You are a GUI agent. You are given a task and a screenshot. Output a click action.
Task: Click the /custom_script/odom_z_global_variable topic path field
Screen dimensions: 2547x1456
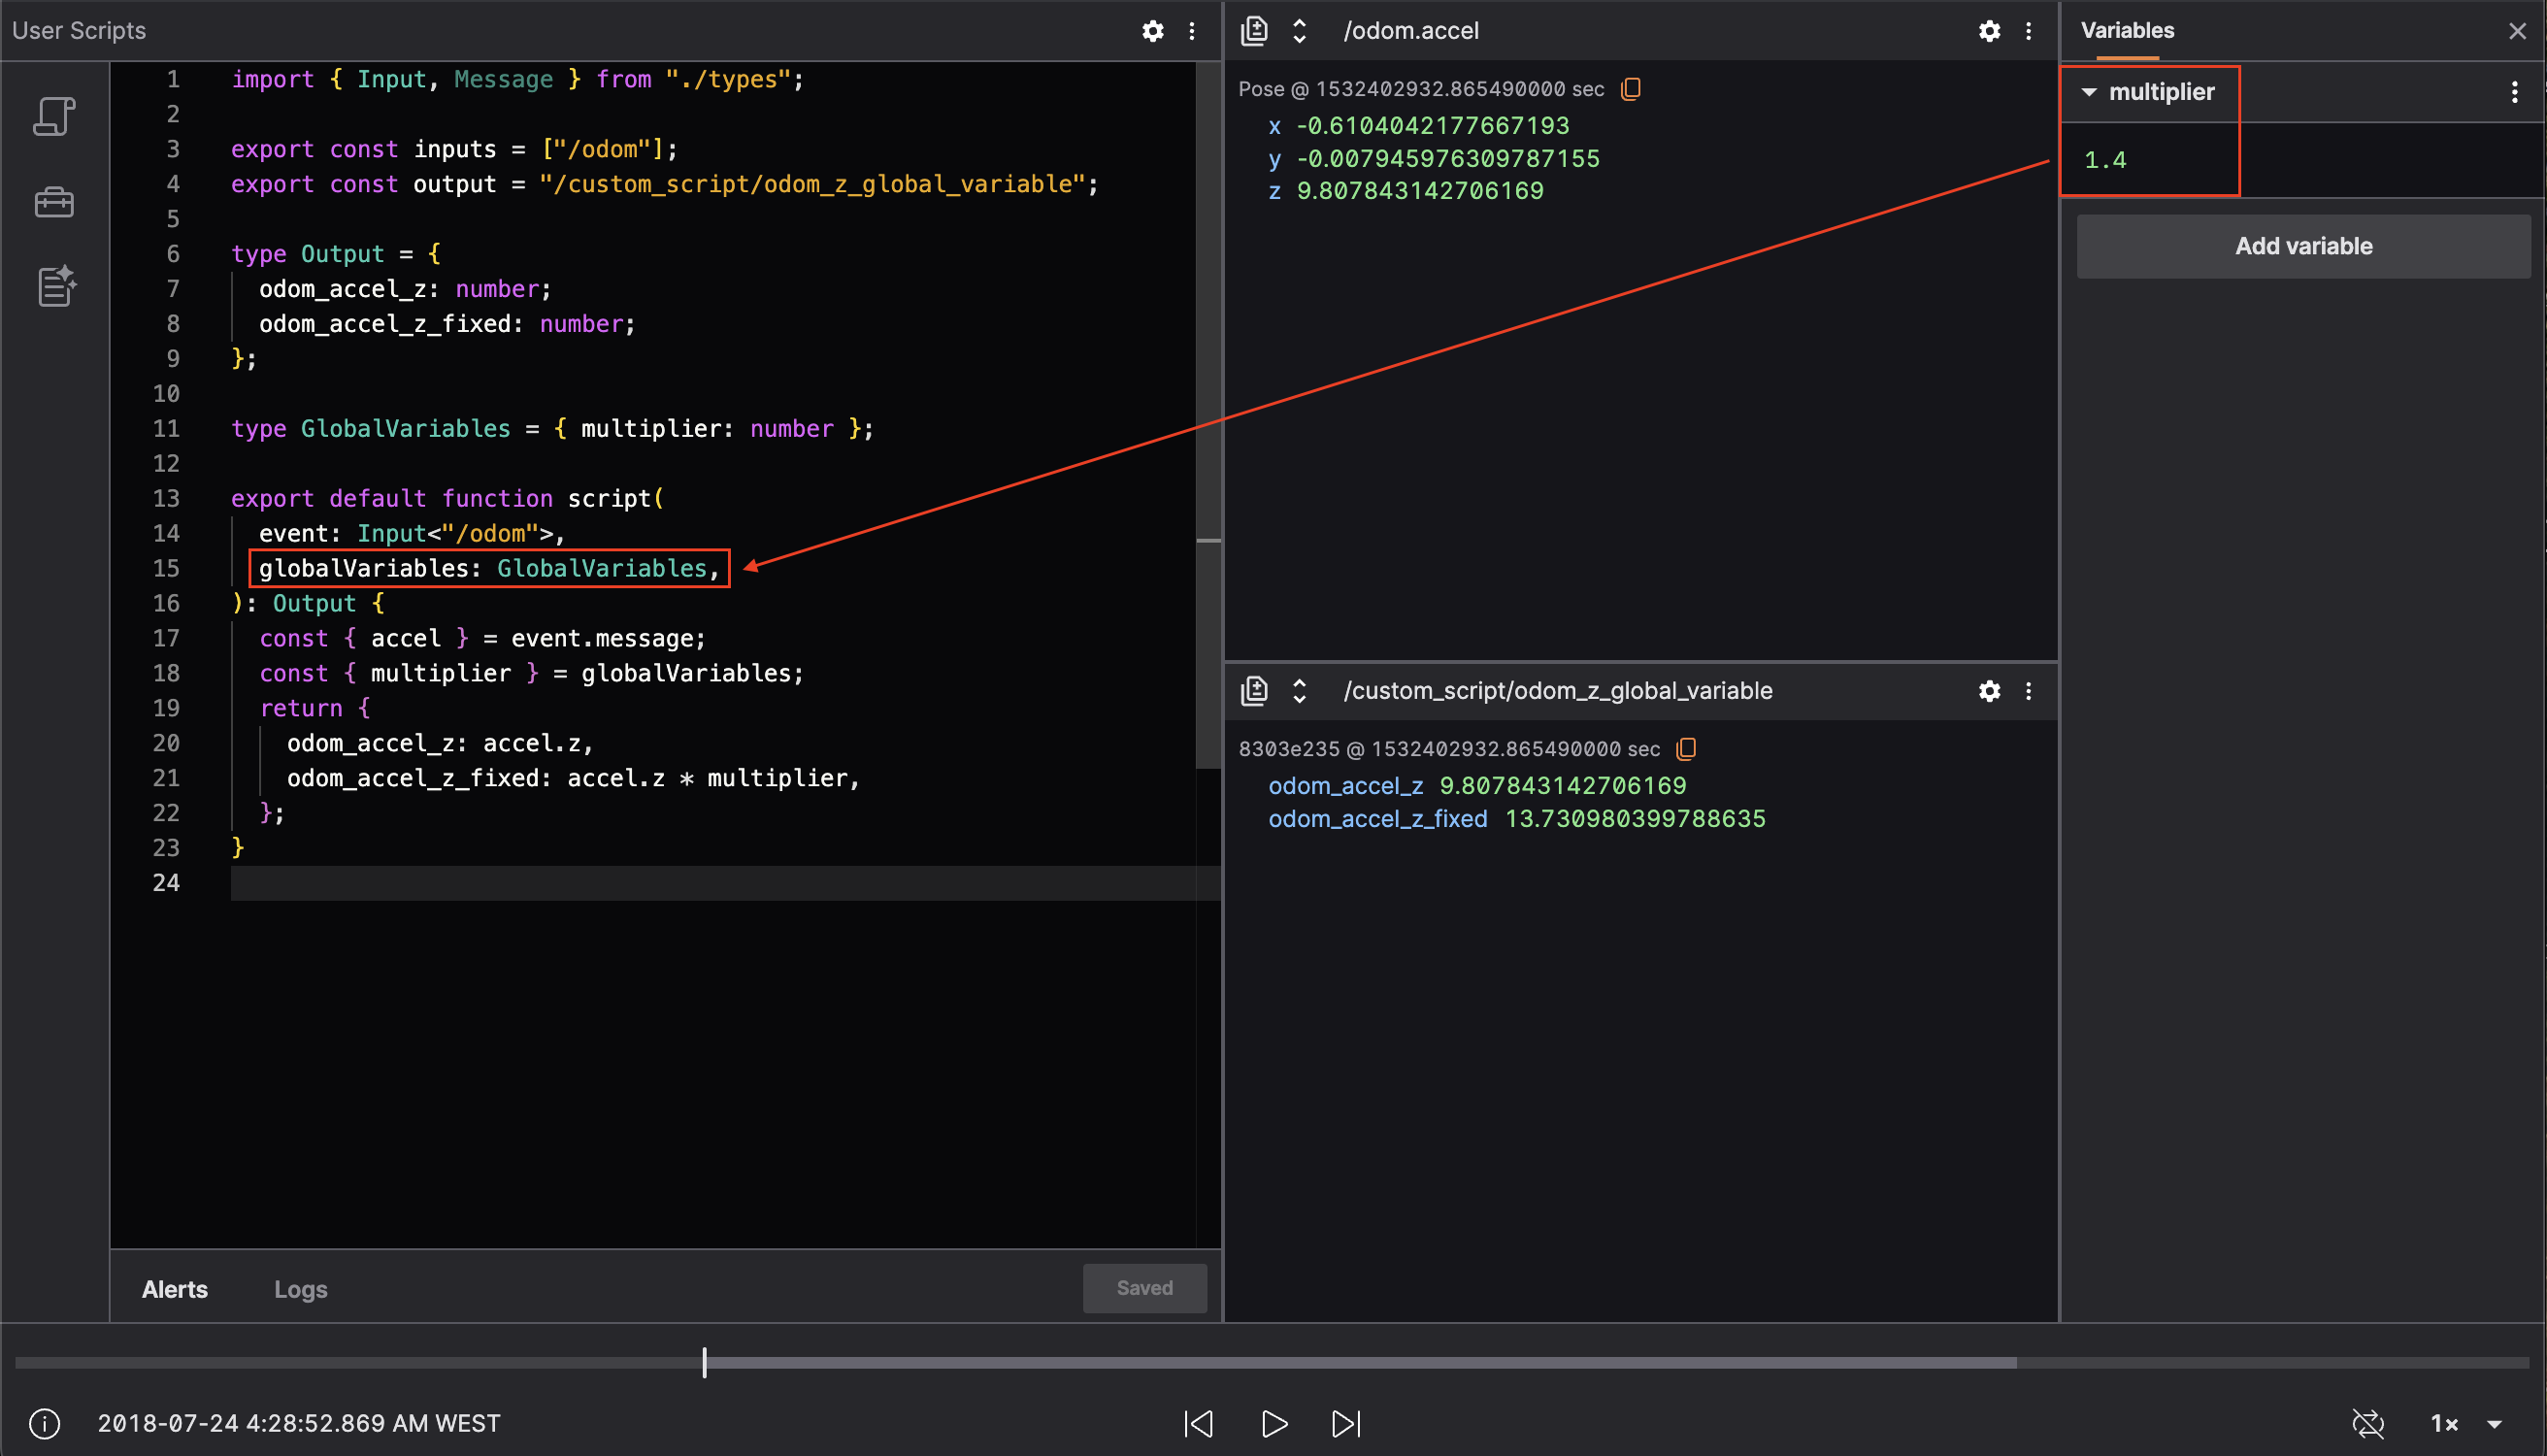1558,691
